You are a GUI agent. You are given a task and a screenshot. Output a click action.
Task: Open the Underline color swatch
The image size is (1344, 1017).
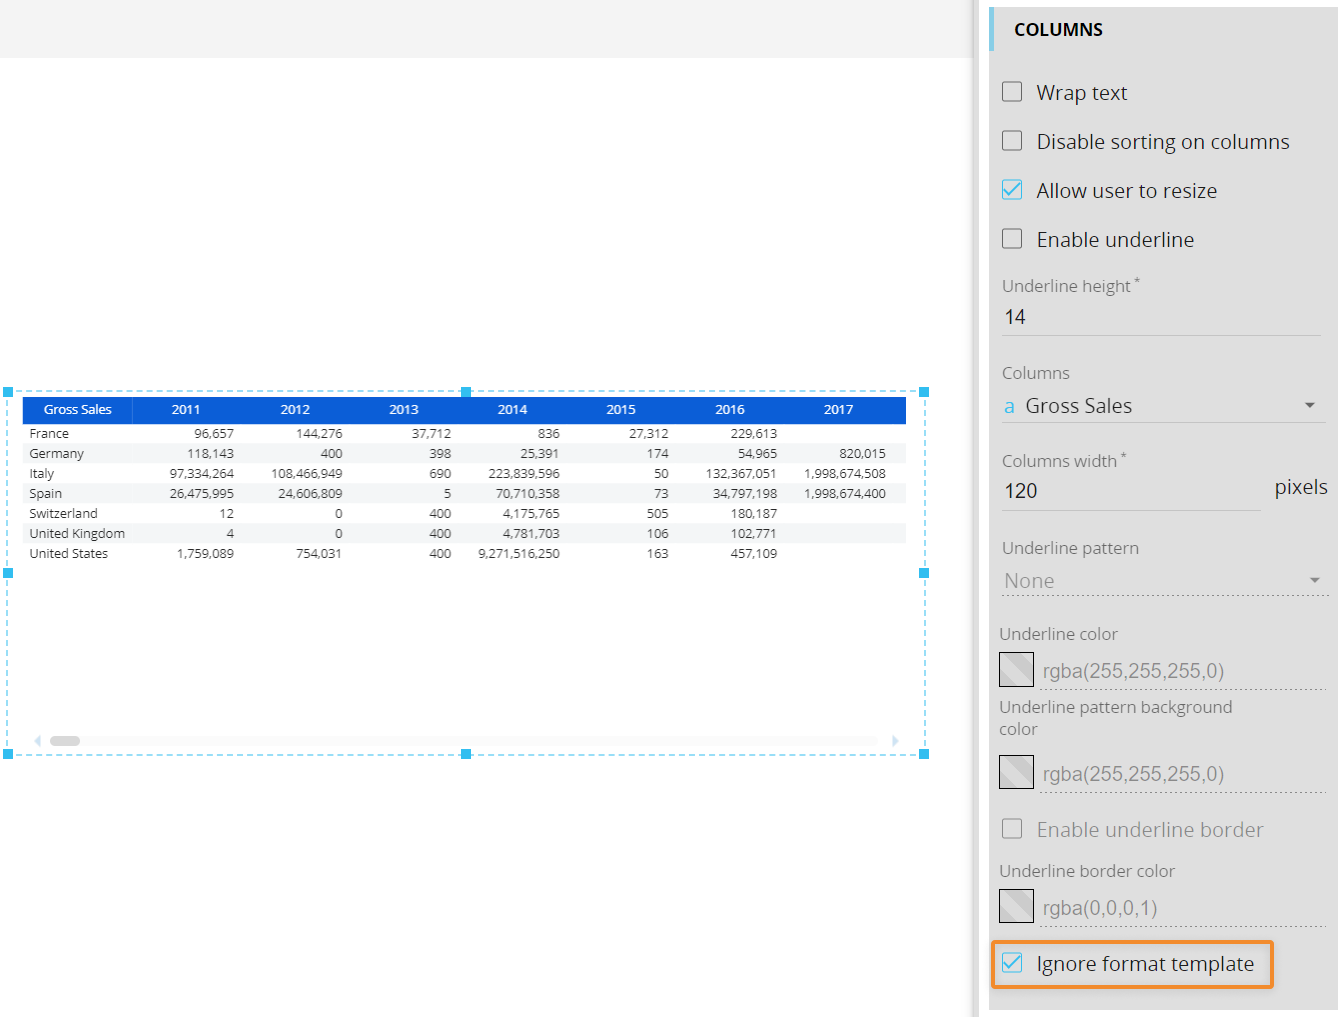point(1016,670)
